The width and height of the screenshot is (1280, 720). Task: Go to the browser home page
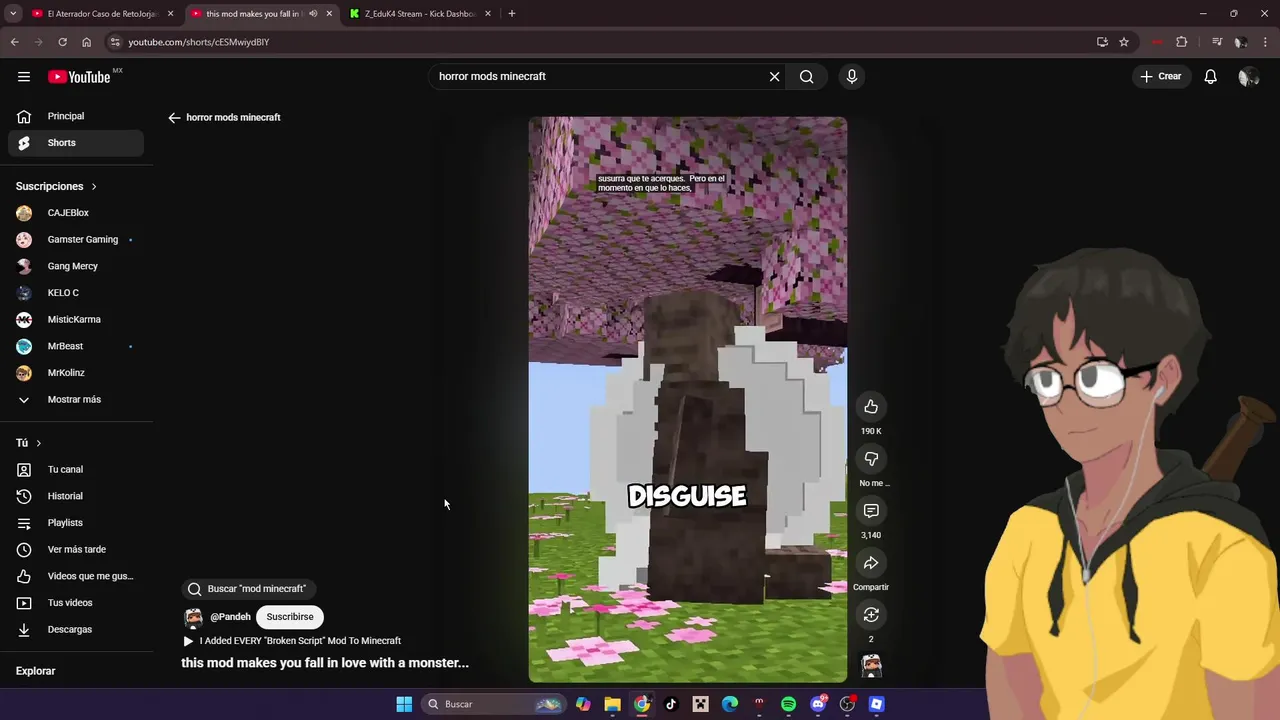pyautogui.click(x=87, y=42)
